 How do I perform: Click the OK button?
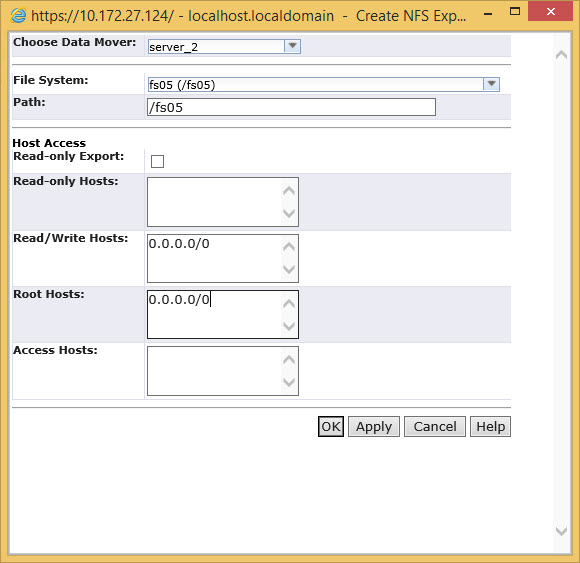(331, 427)
